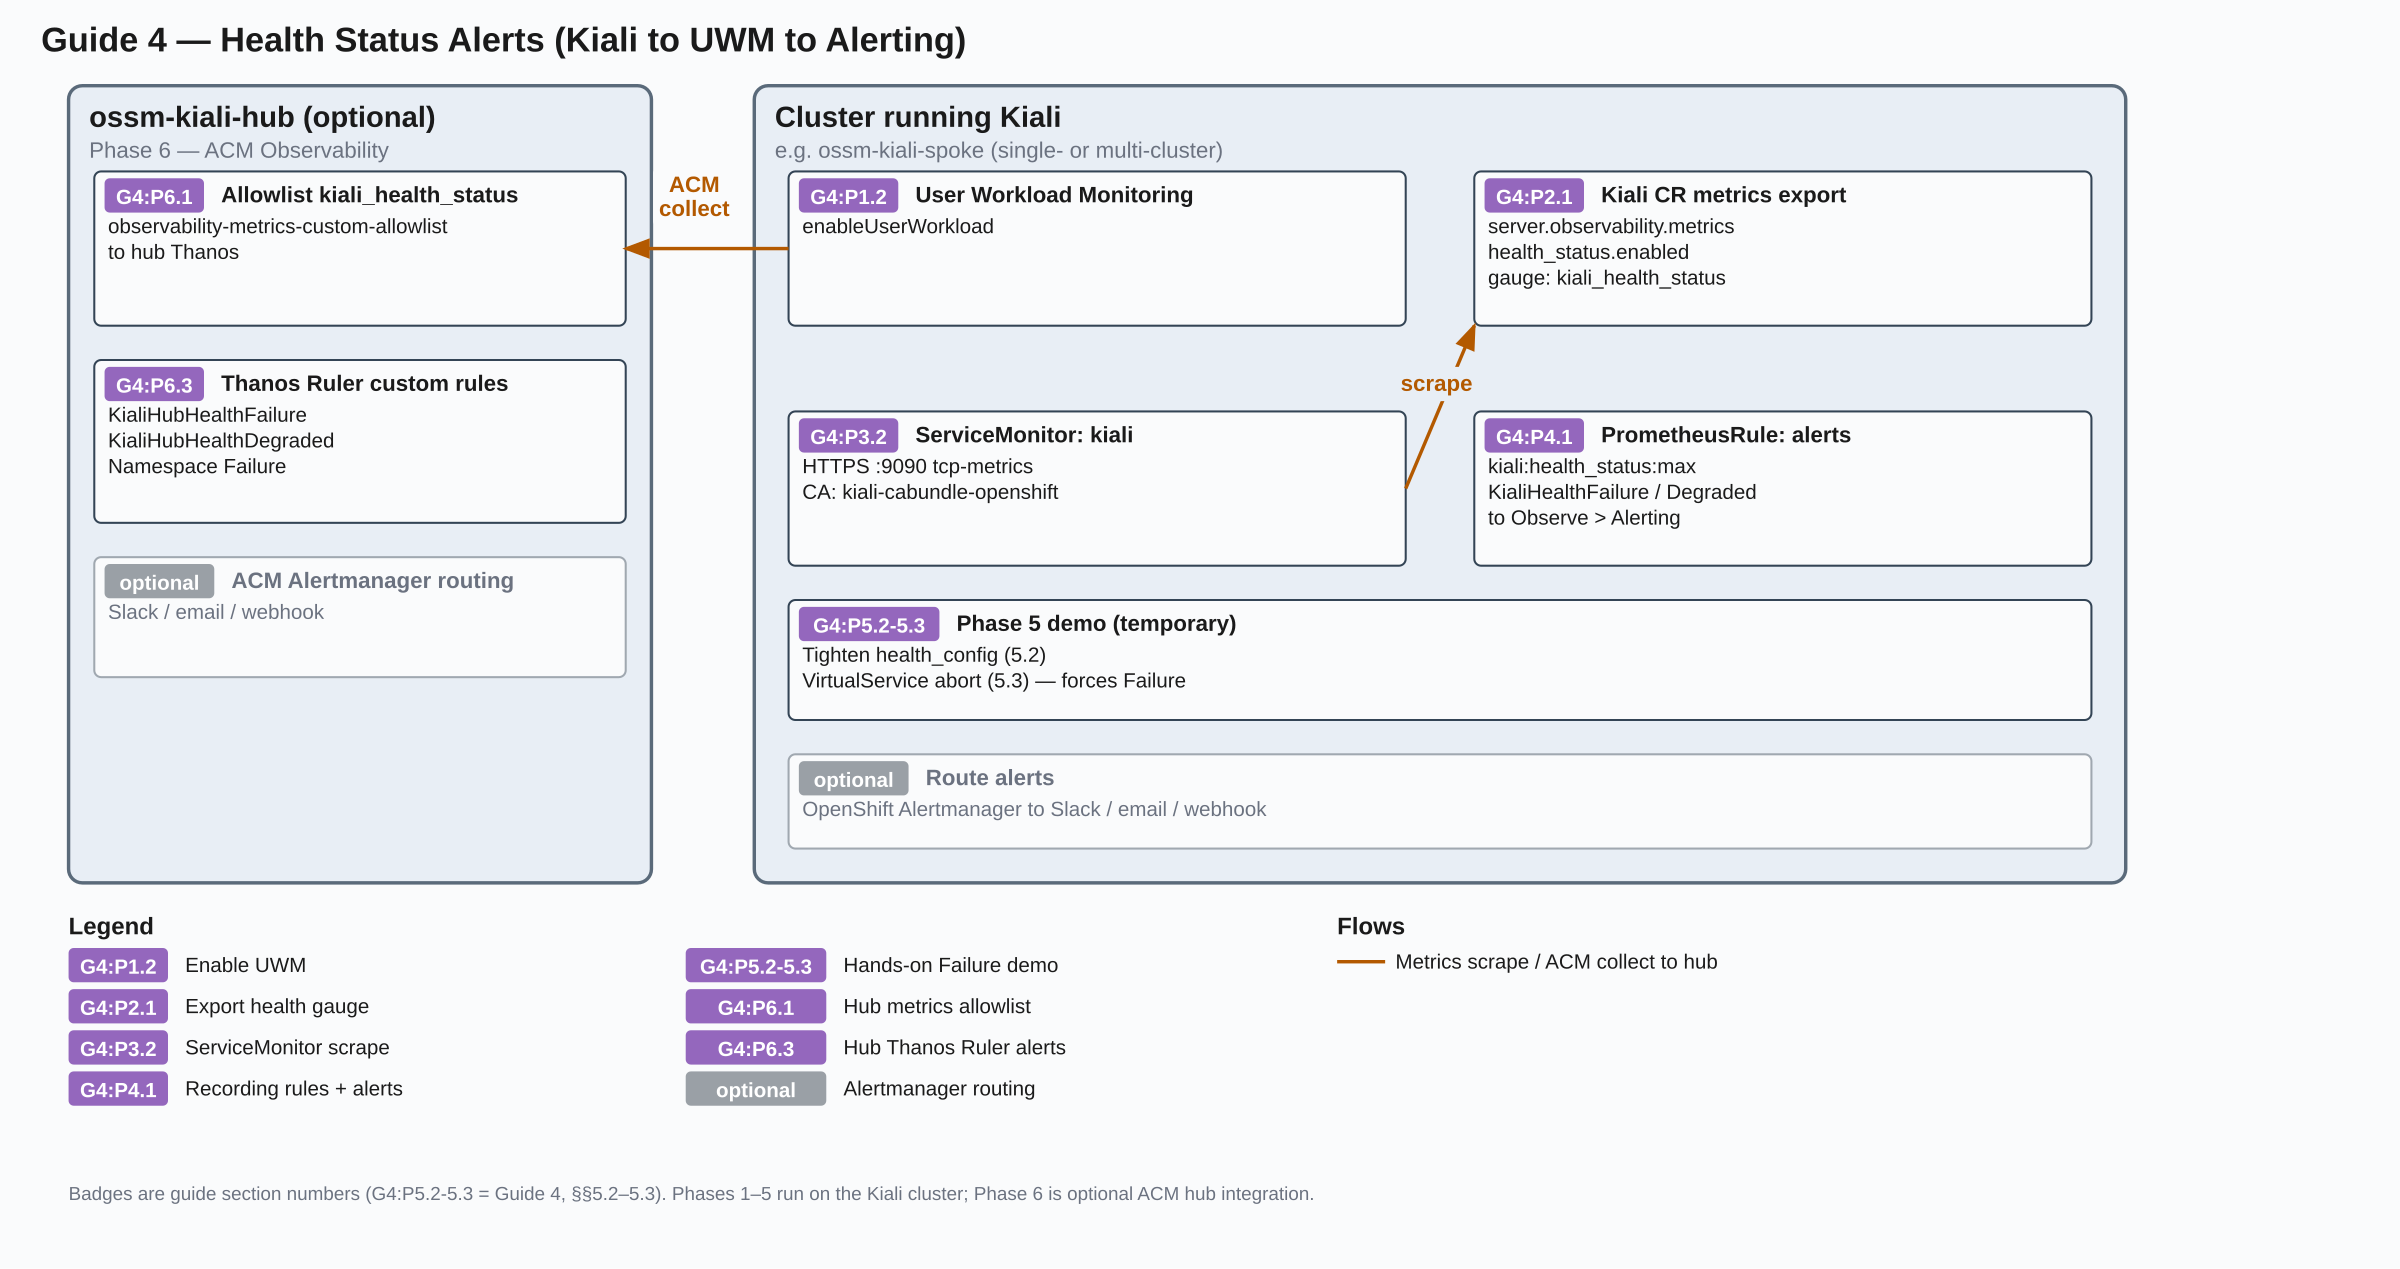Click 'CA: kiali-cabundle-openshift' line
The height and width of the screenshot is (1269, 2400).
(930, 493)
